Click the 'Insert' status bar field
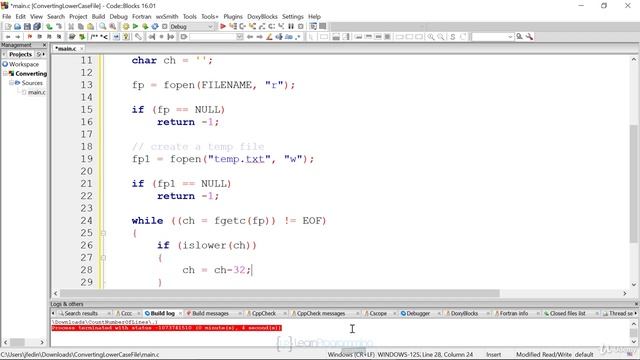 coord(493,355)
